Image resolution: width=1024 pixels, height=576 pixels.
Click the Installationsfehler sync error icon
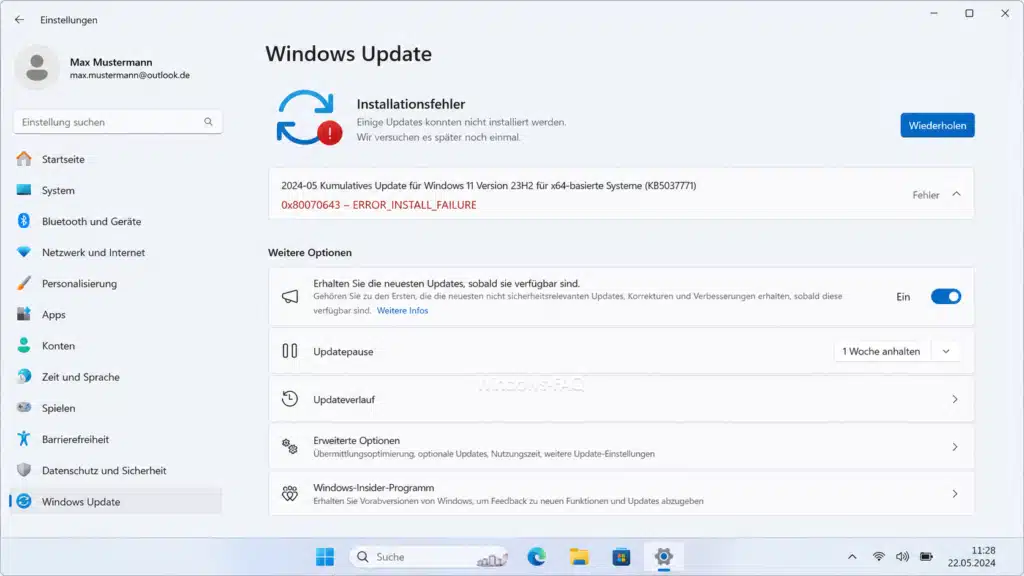(x=309, y=118)
